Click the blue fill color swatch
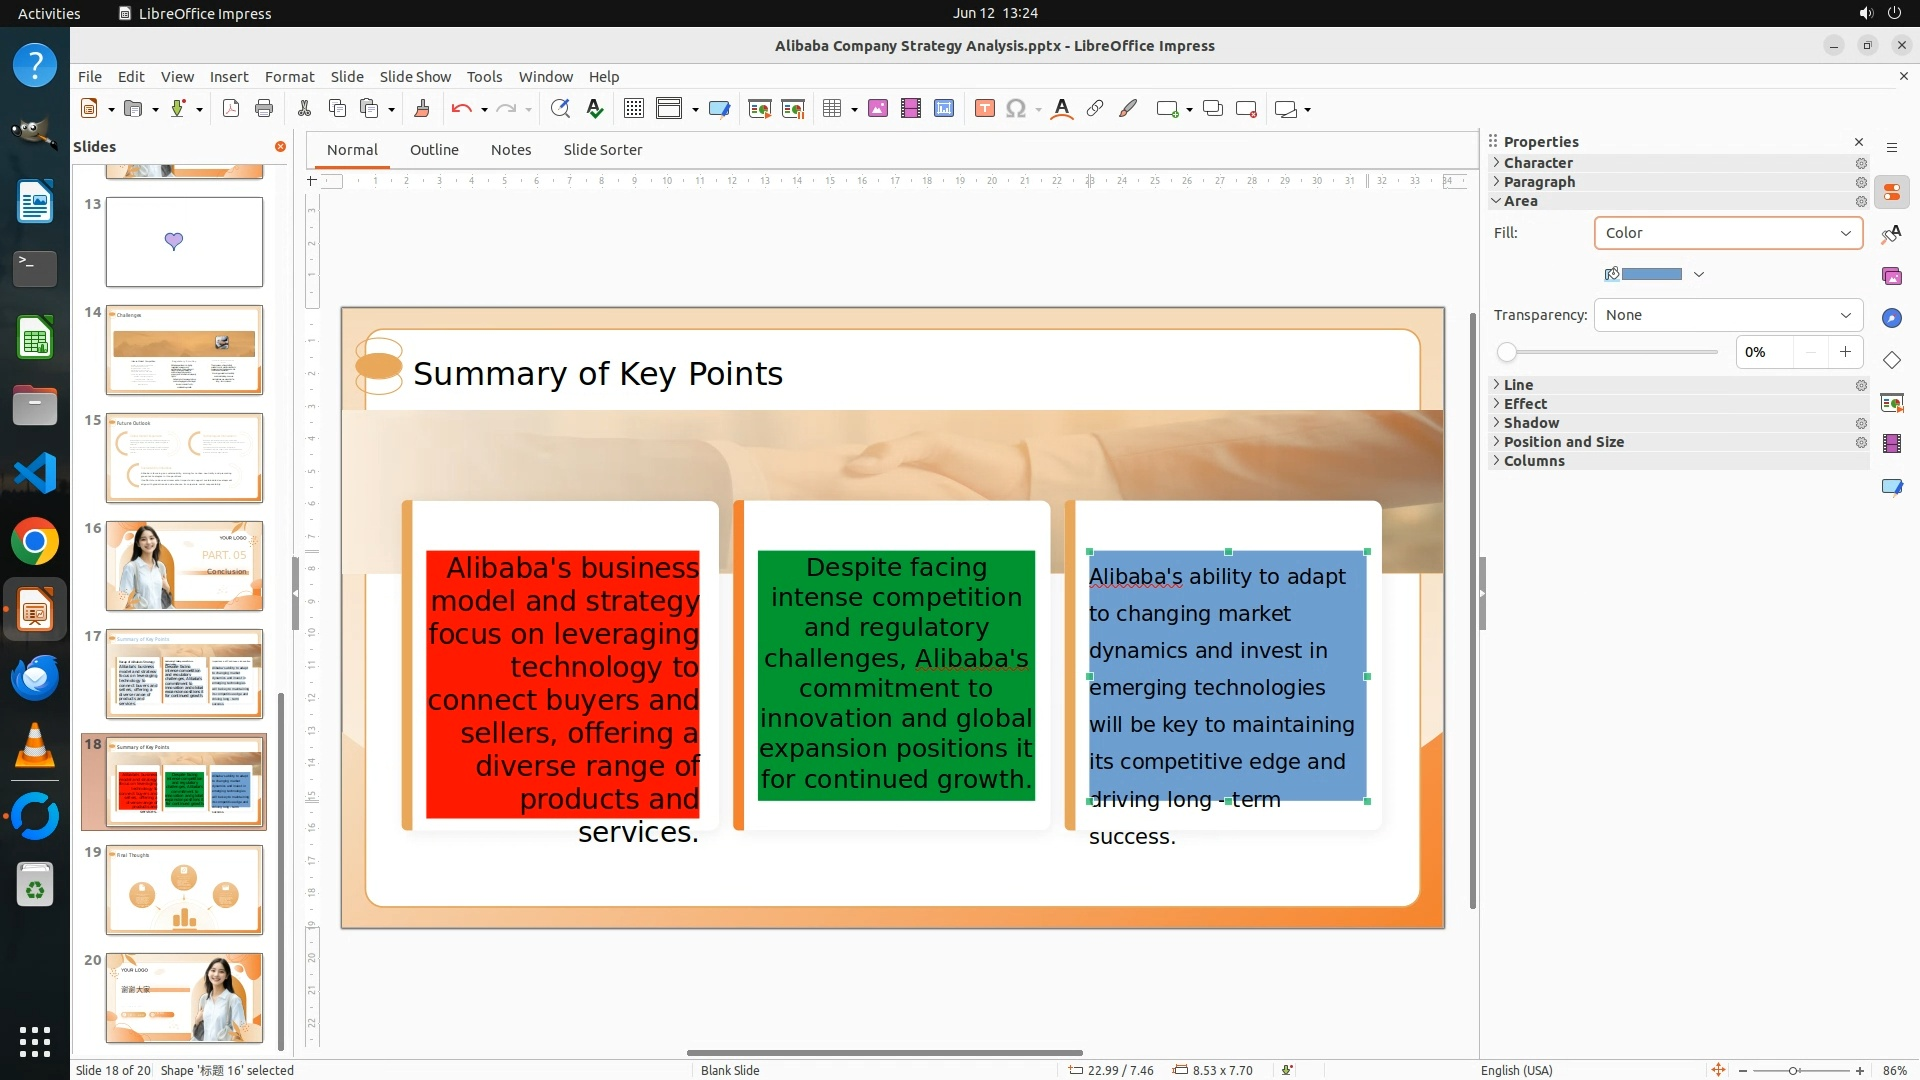 [x=1650, y=274]
